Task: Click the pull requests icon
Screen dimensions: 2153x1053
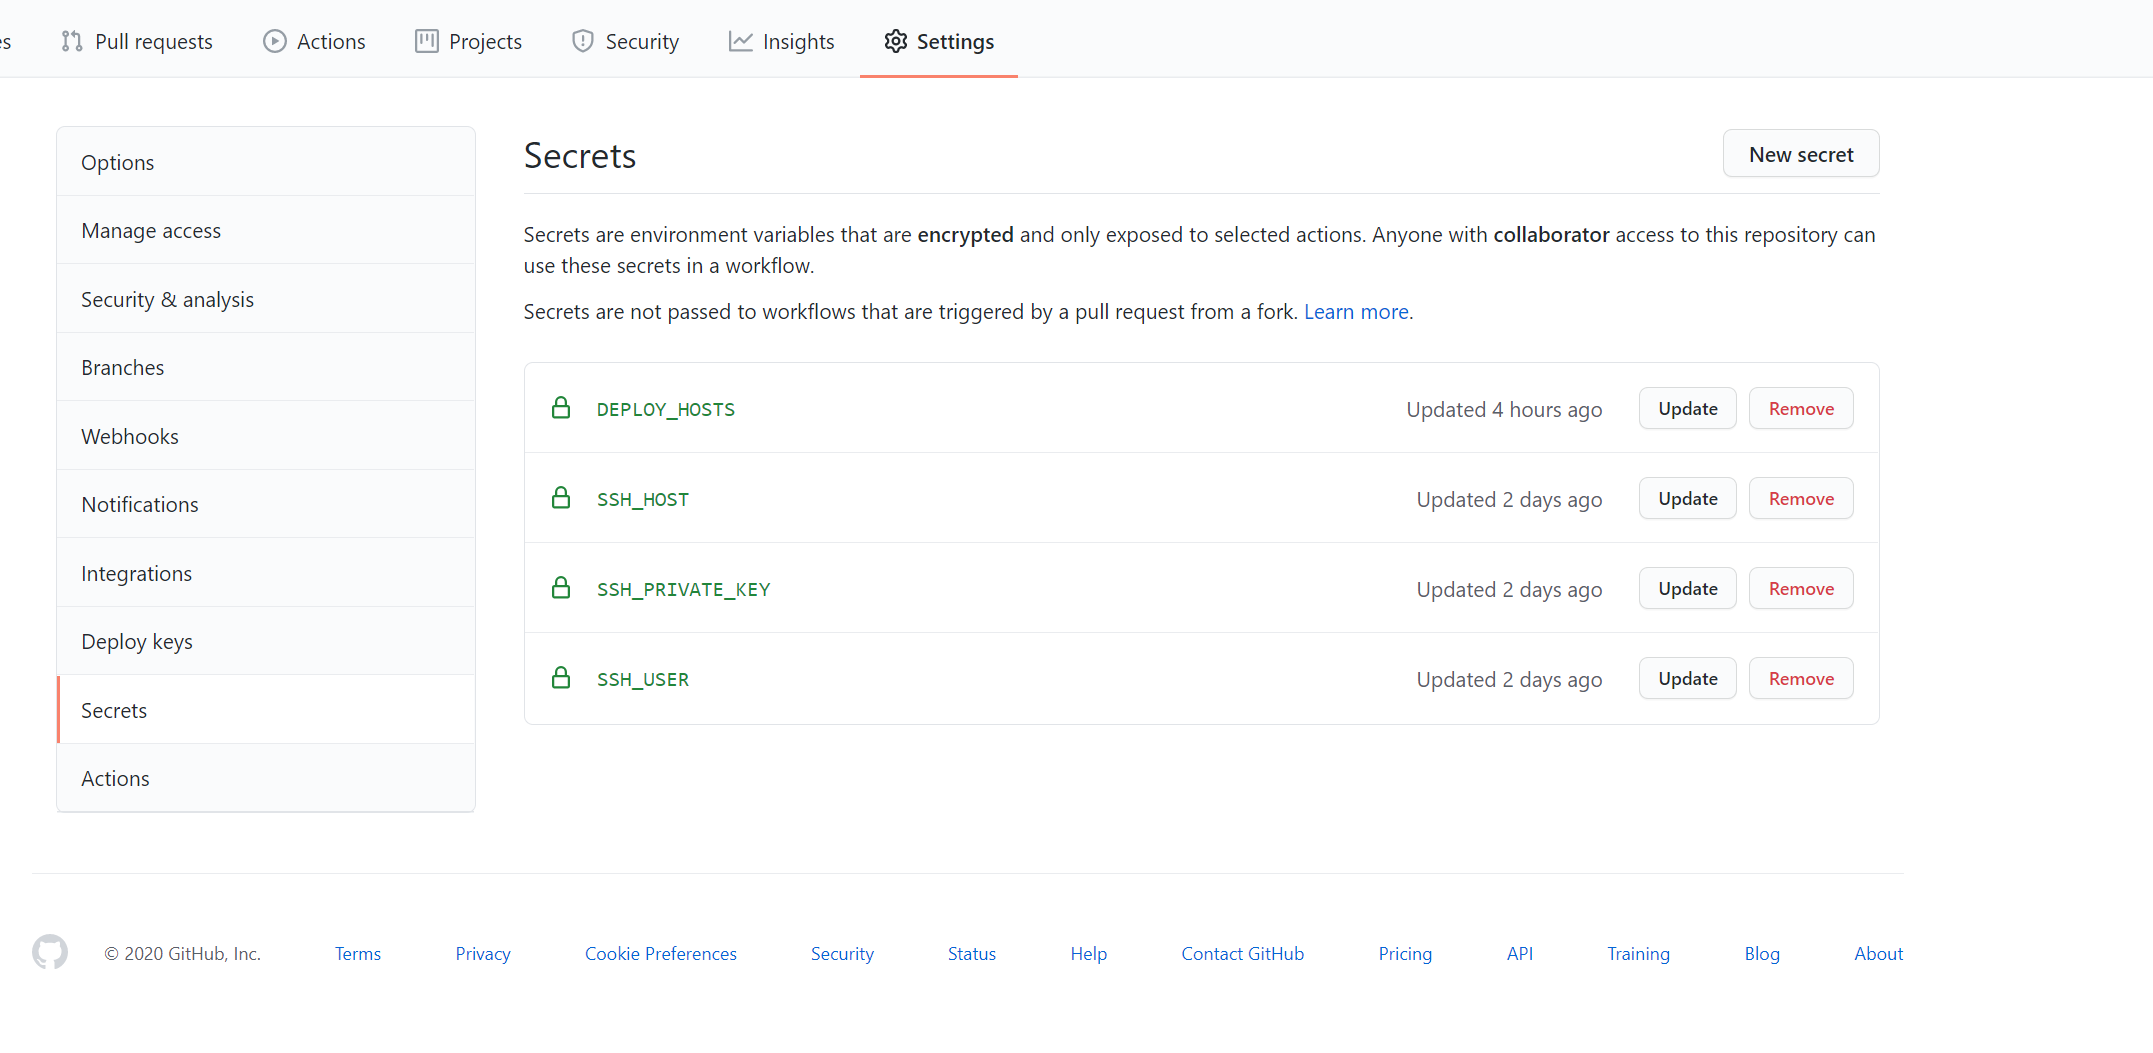Action: 72,41
